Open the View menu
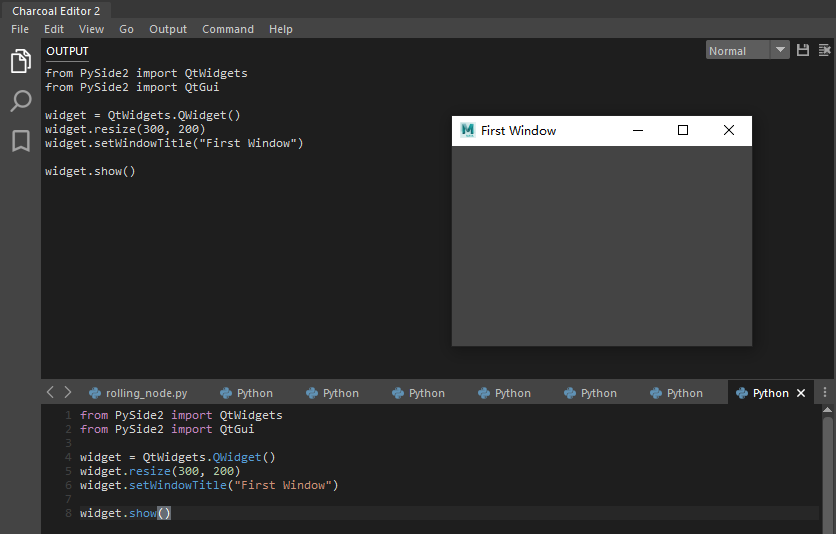This screenshot has width=836, height=534. (91, 29)
